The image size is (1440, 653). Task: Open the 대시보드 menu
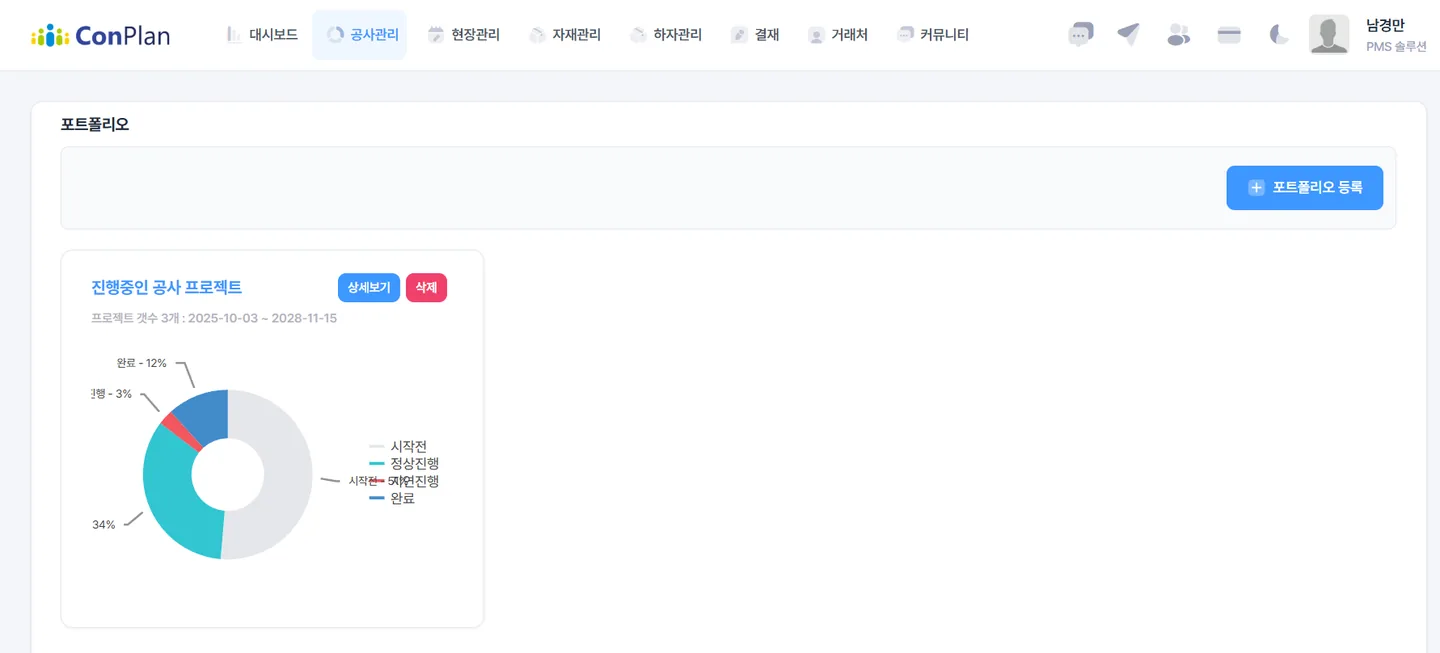click(x=262, y=35)
